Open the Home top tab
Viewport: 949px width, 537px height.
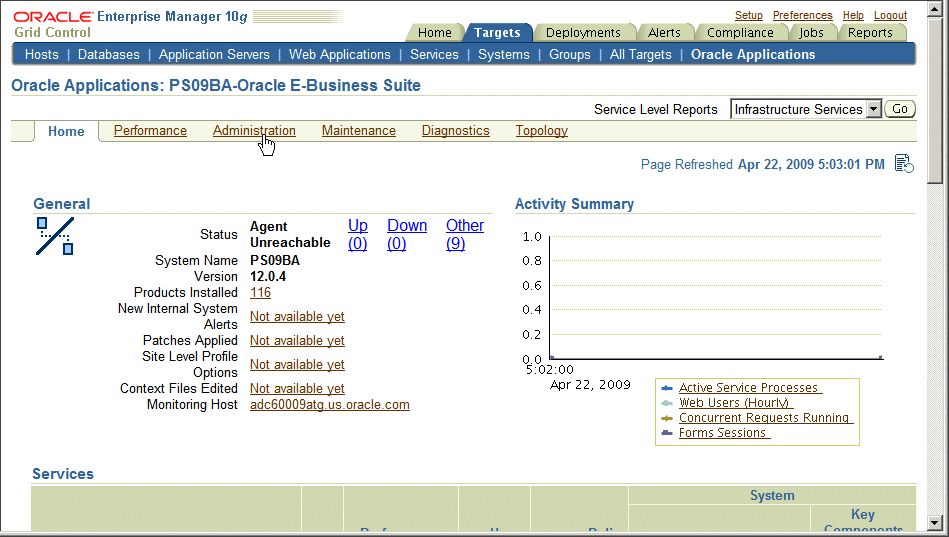point(435,33)
